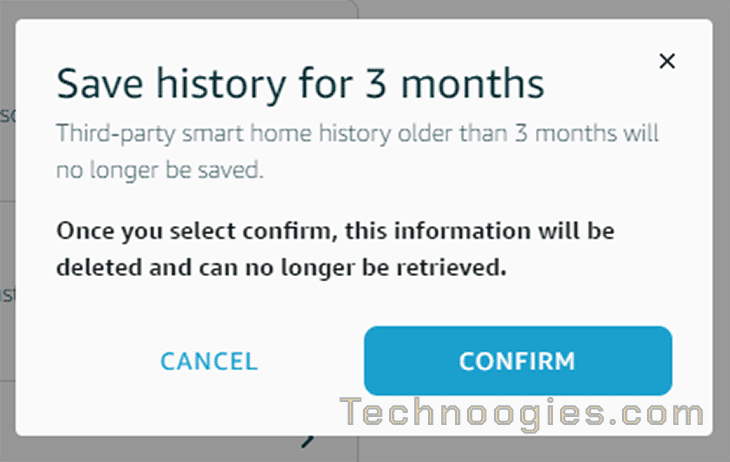The height and width of the screenshot is (462, 730).
Task: Click the word 'confirm' in the bold warning text
Action: click(290, 231)
